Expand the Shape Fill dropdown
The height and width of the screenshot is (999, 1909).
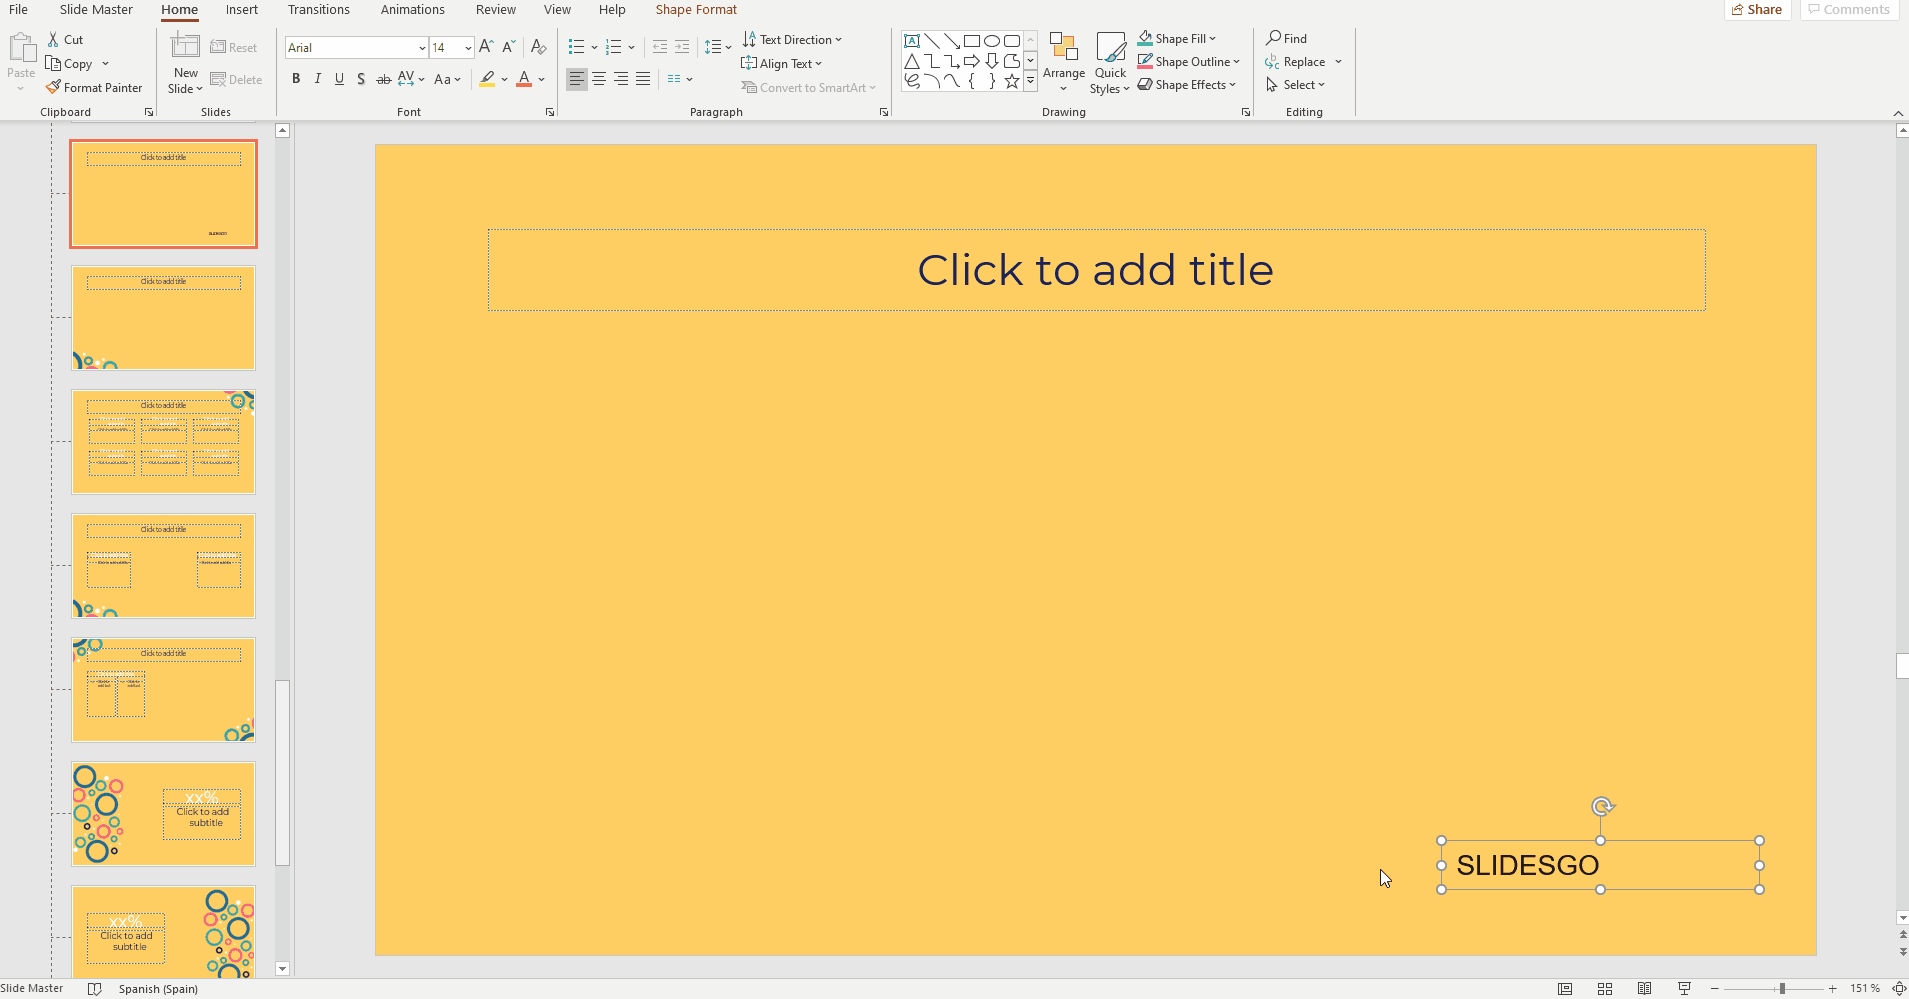point(1212,38)
